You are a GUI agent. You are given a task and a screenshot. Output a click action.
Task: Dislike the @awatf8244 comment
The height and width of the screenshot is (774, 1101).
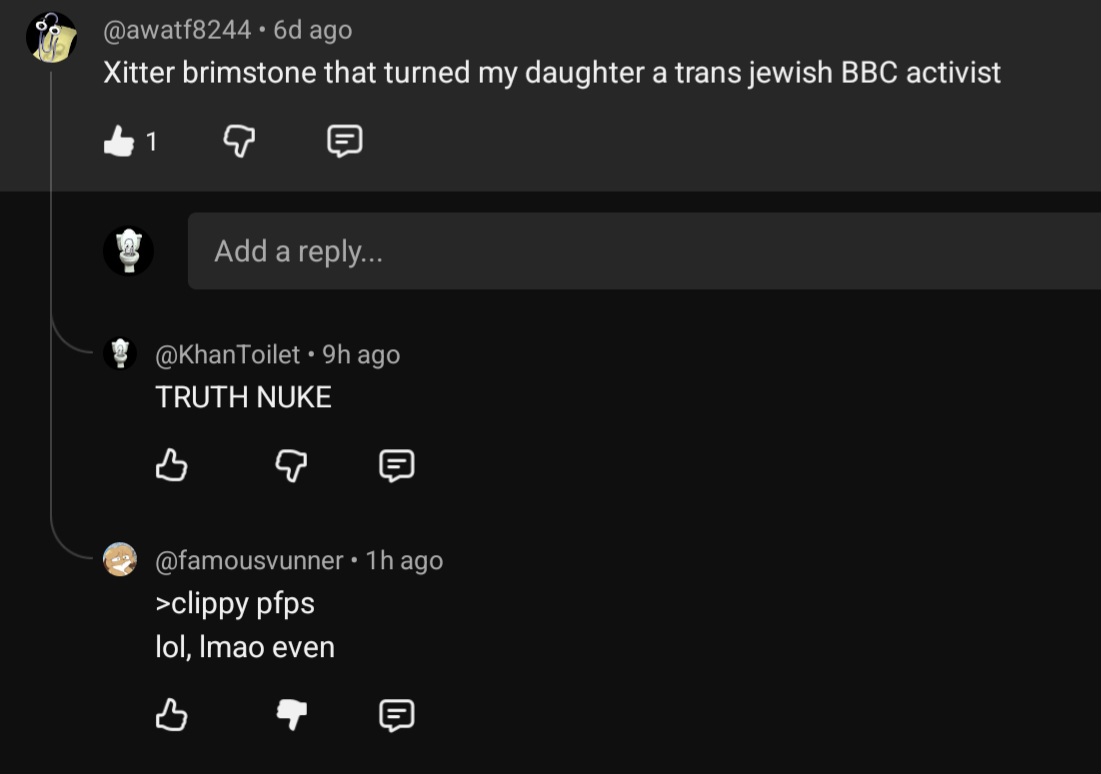click(x=238, y=142)
